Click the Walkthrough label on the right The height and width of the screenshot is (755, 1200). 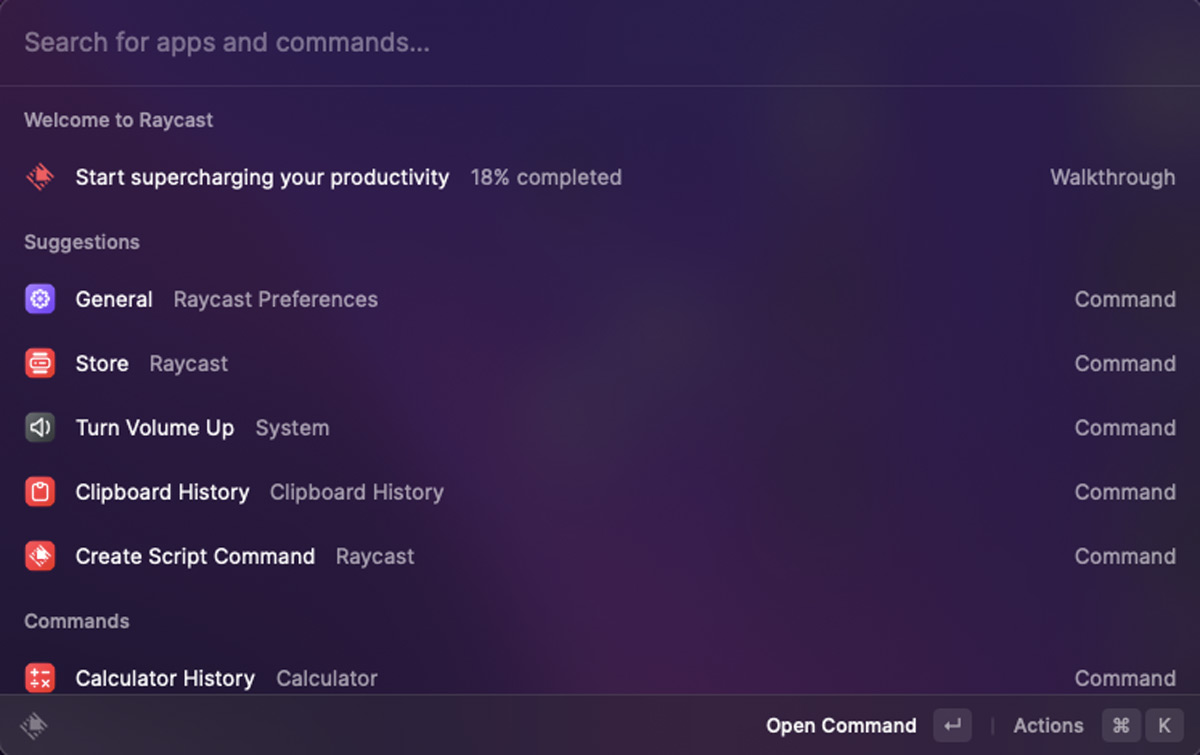tap(1112, 177)
